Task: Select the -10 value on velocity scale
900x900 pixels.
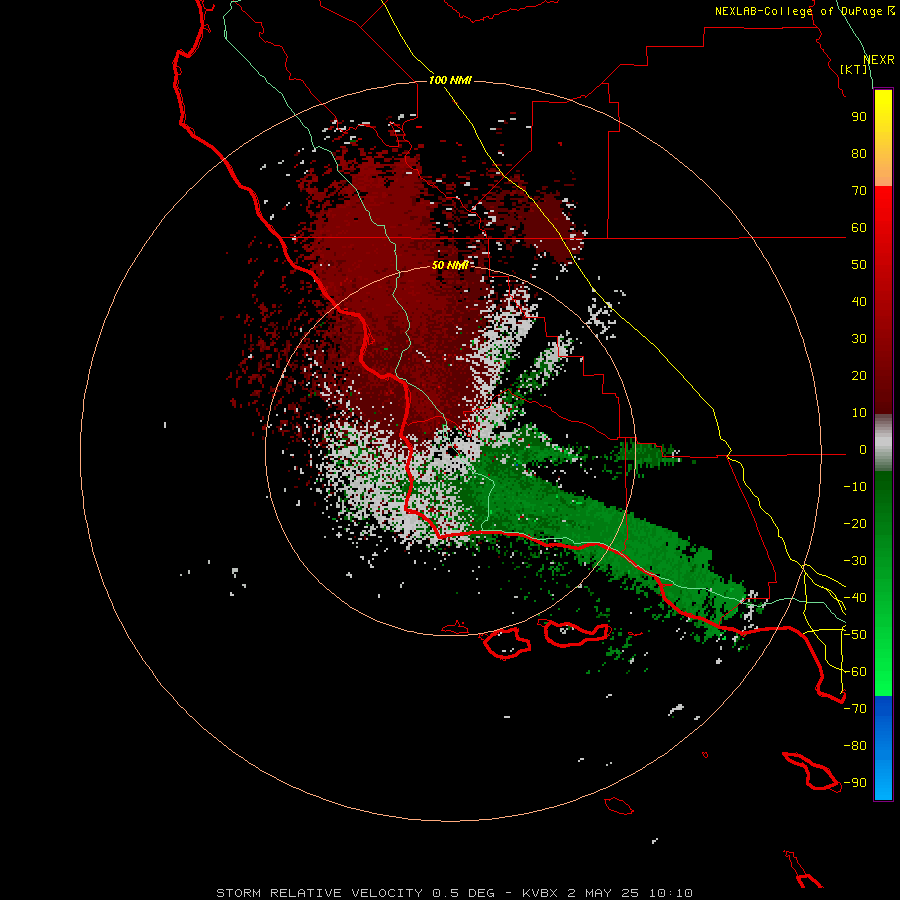Action: click(x=855, y=487)
